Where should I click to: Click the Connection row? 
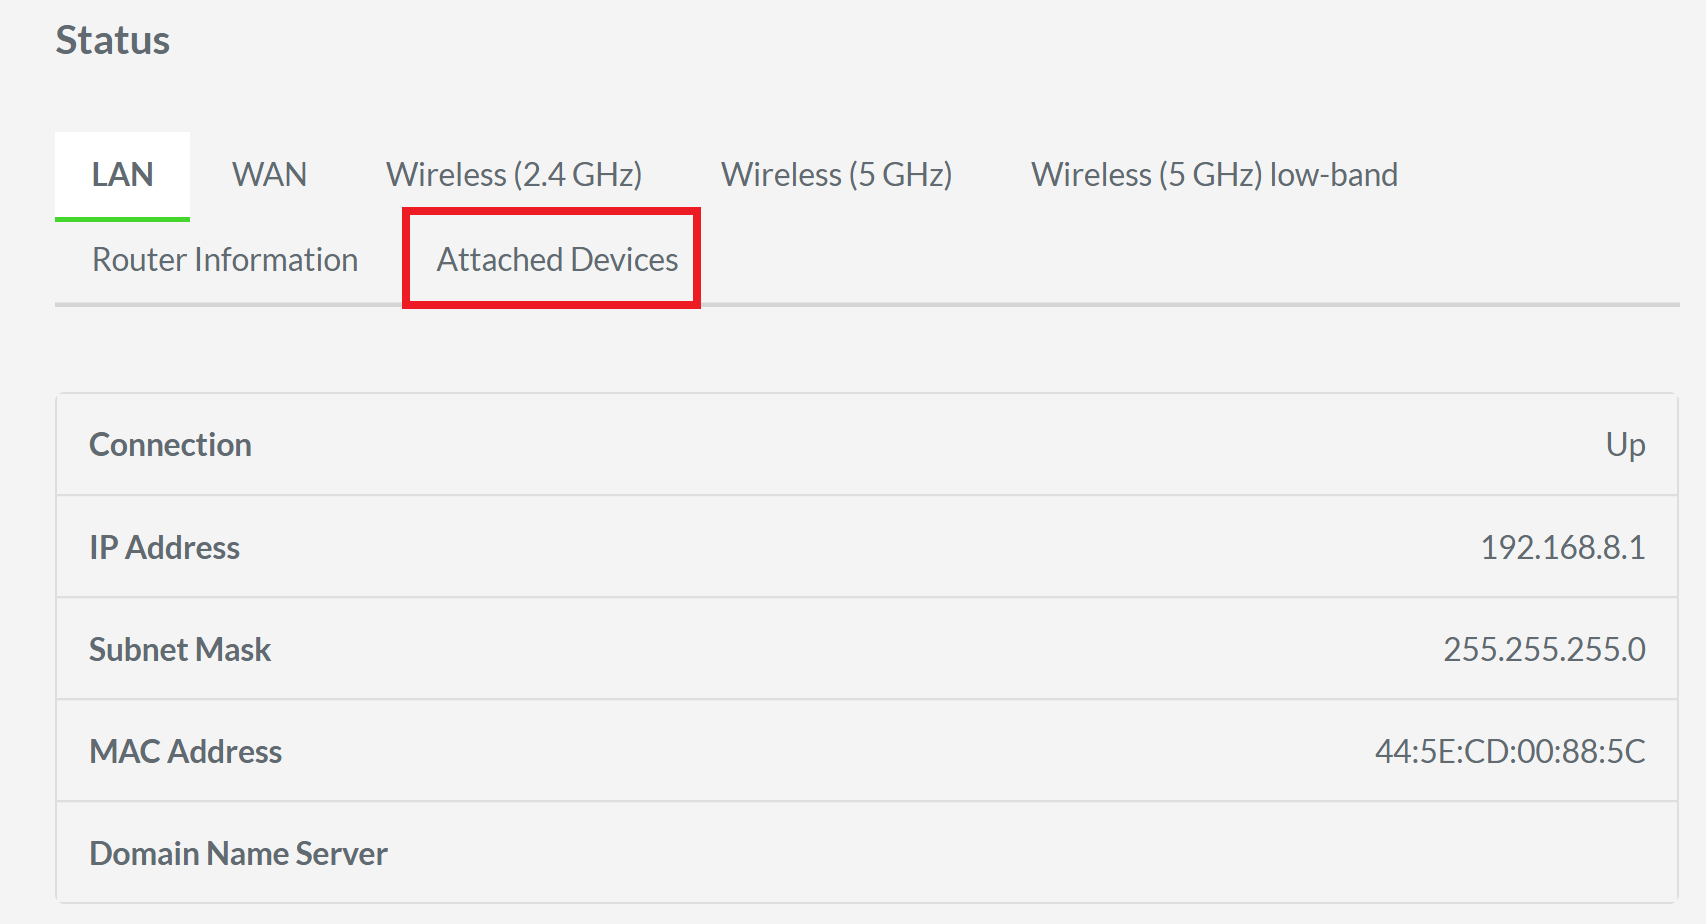tap(860, 445)
